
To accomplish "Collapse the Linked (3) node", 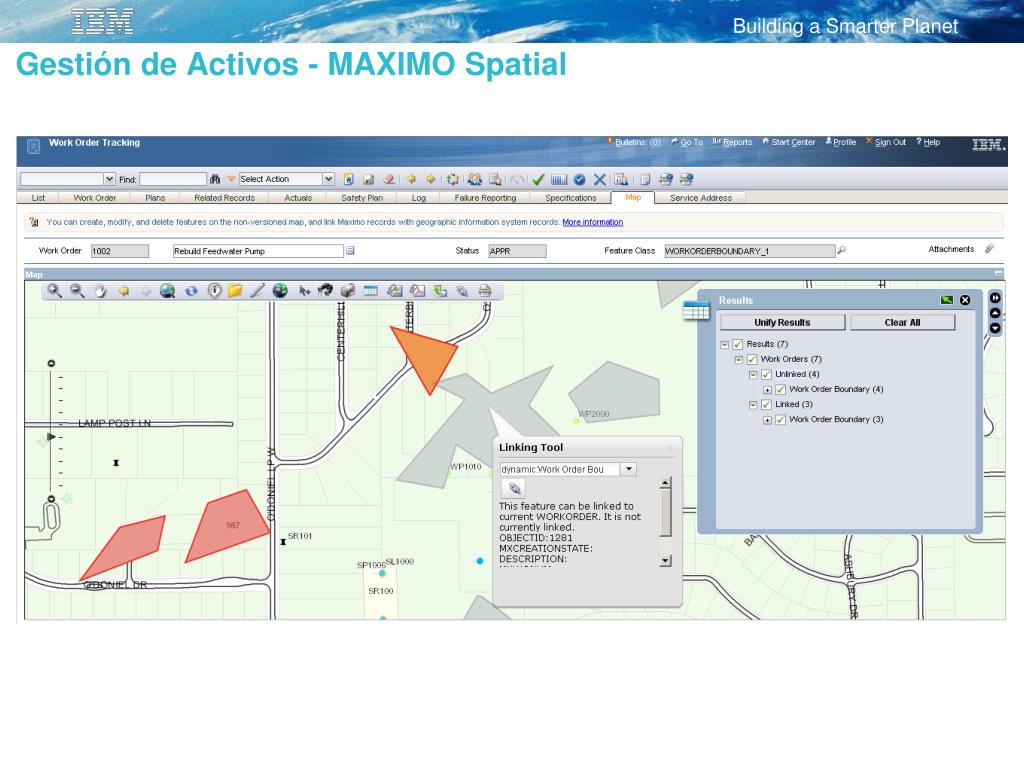I will tap(753, 405).
